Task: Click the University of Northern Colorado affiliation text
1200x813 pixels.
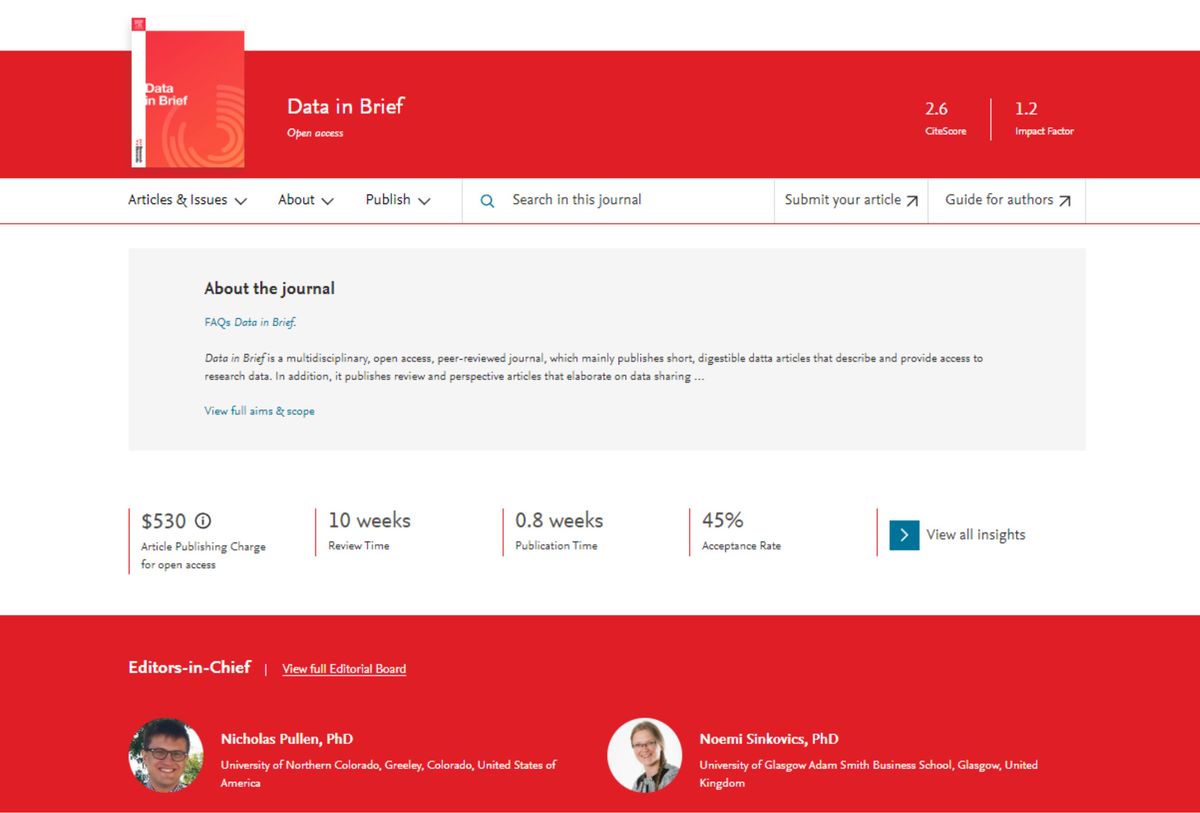Action: point(389,774)
